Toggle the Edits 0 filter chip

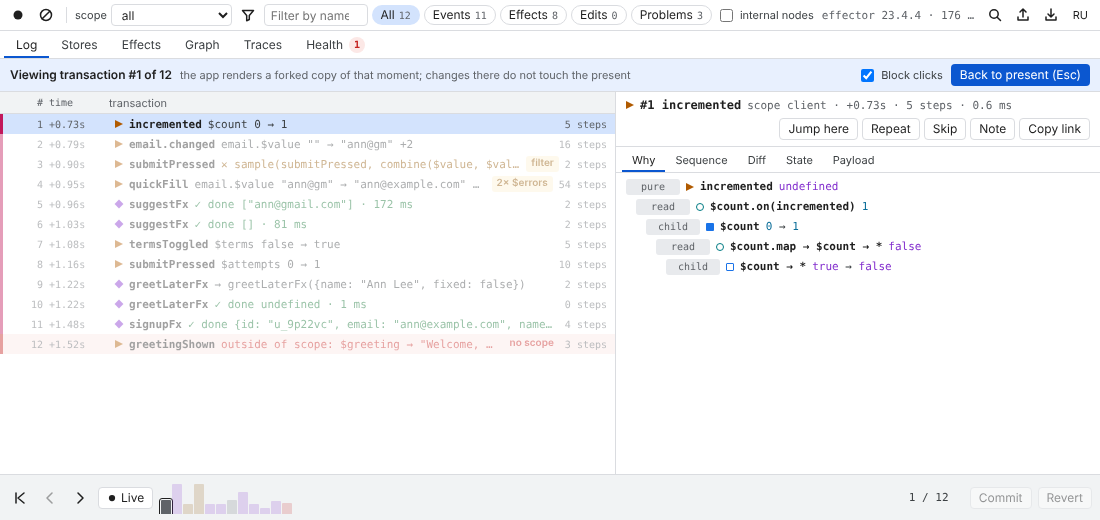pos(598,15)
